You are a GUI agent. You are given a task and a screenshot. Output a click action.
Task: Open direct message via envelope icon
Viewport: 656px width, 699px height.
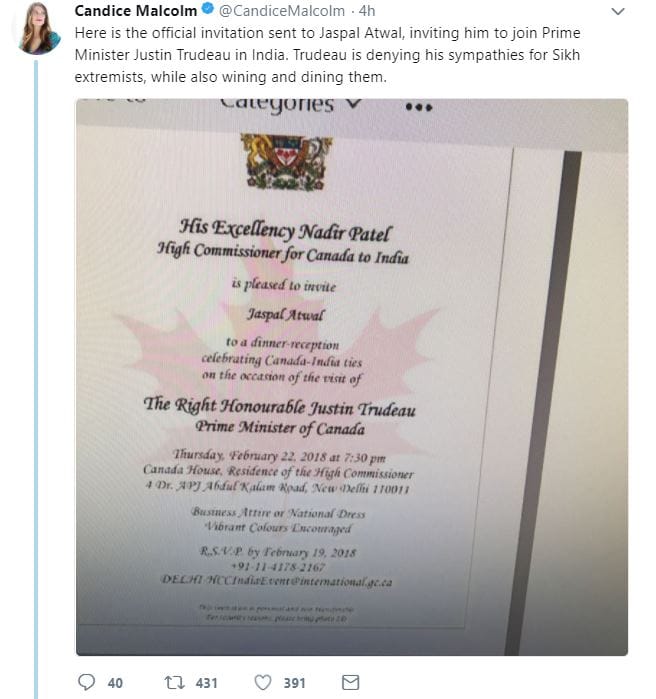click(x=350, y=682)
